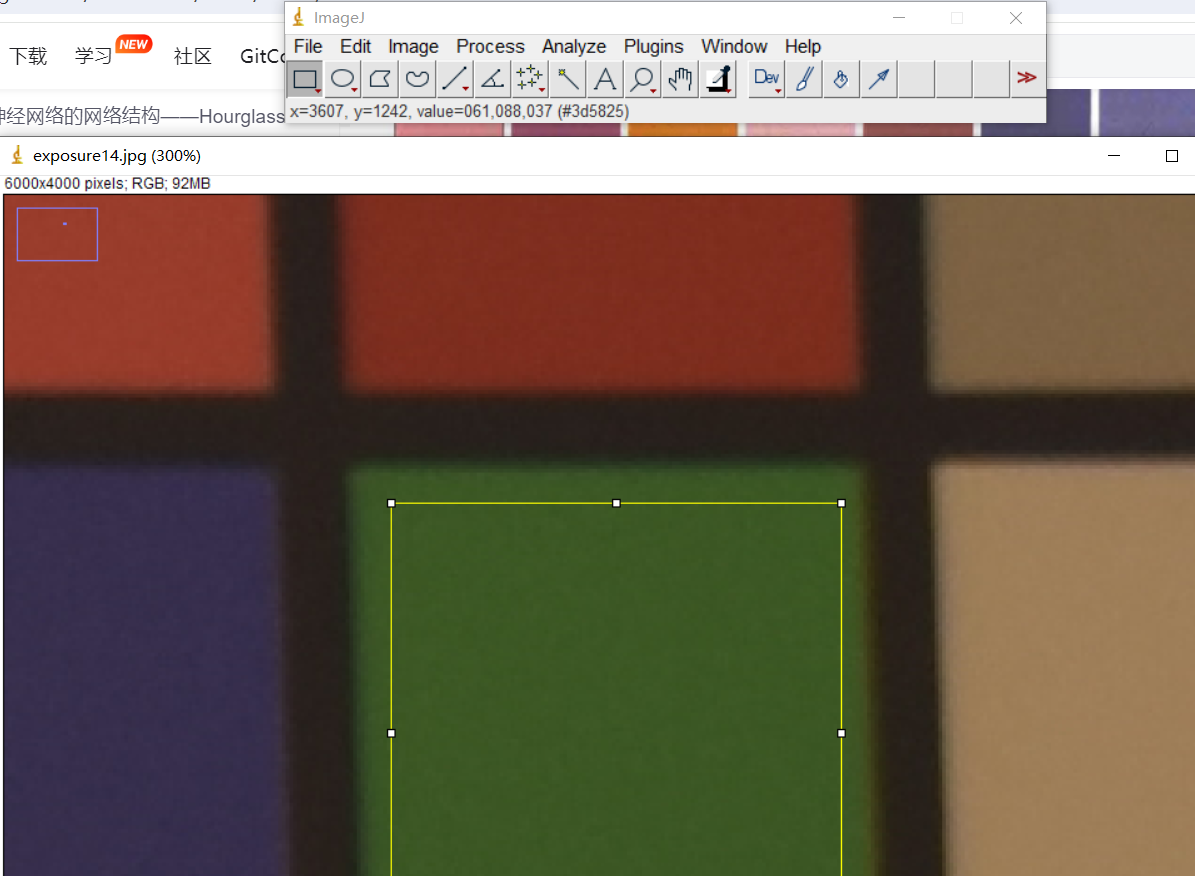Open the Plugins menu
Image resolution: width=1195 pixels, height=876 pixels.
click(653, 47)
